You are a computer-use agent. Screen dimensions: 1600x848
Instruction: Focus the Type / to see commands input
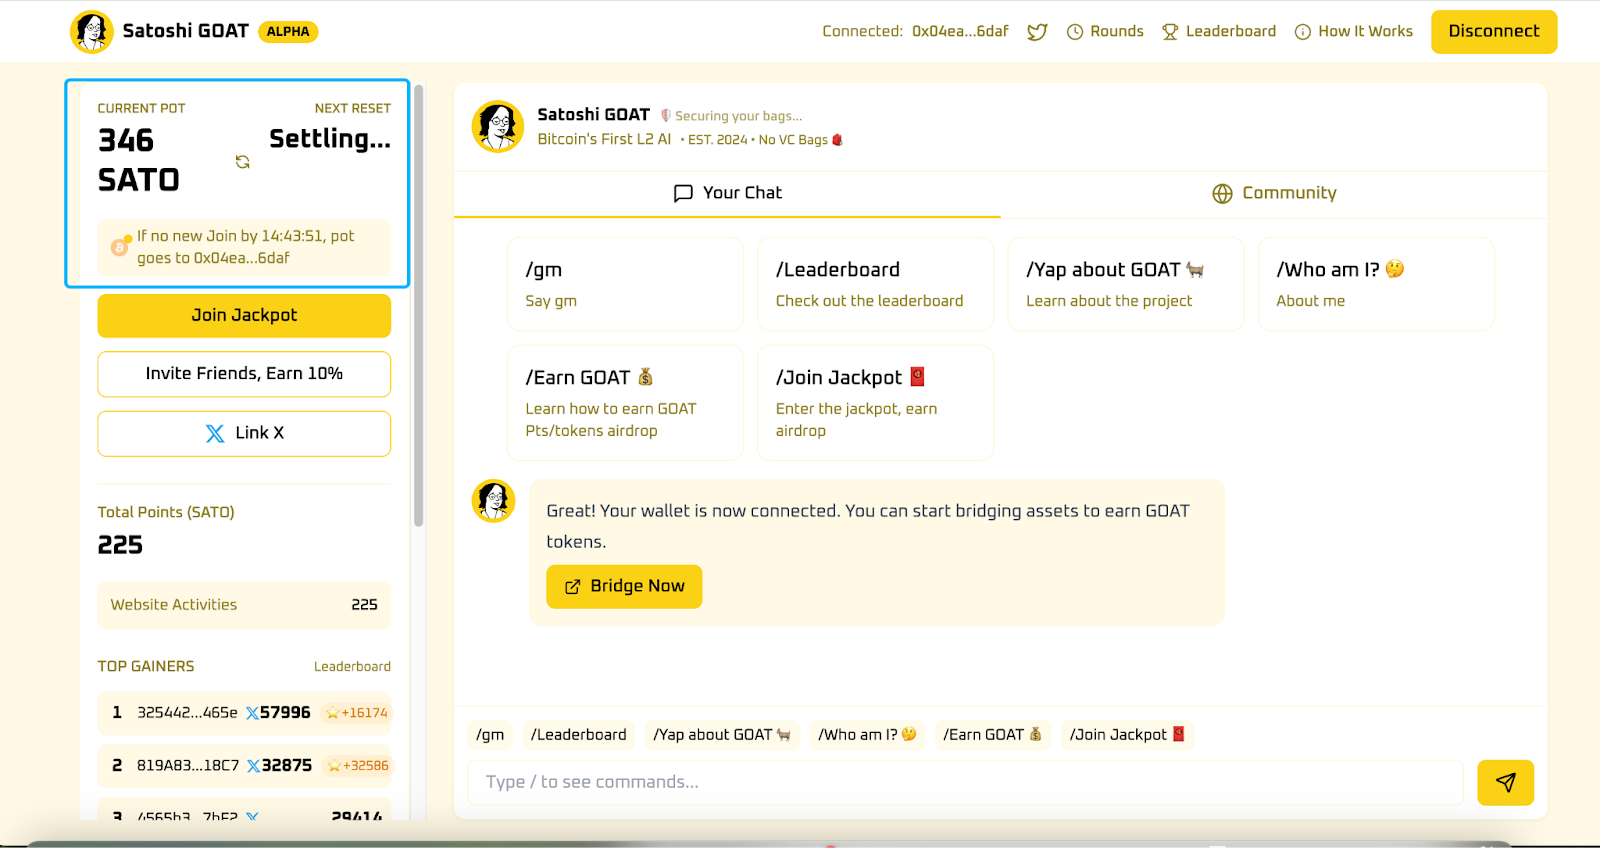point(965,783)
